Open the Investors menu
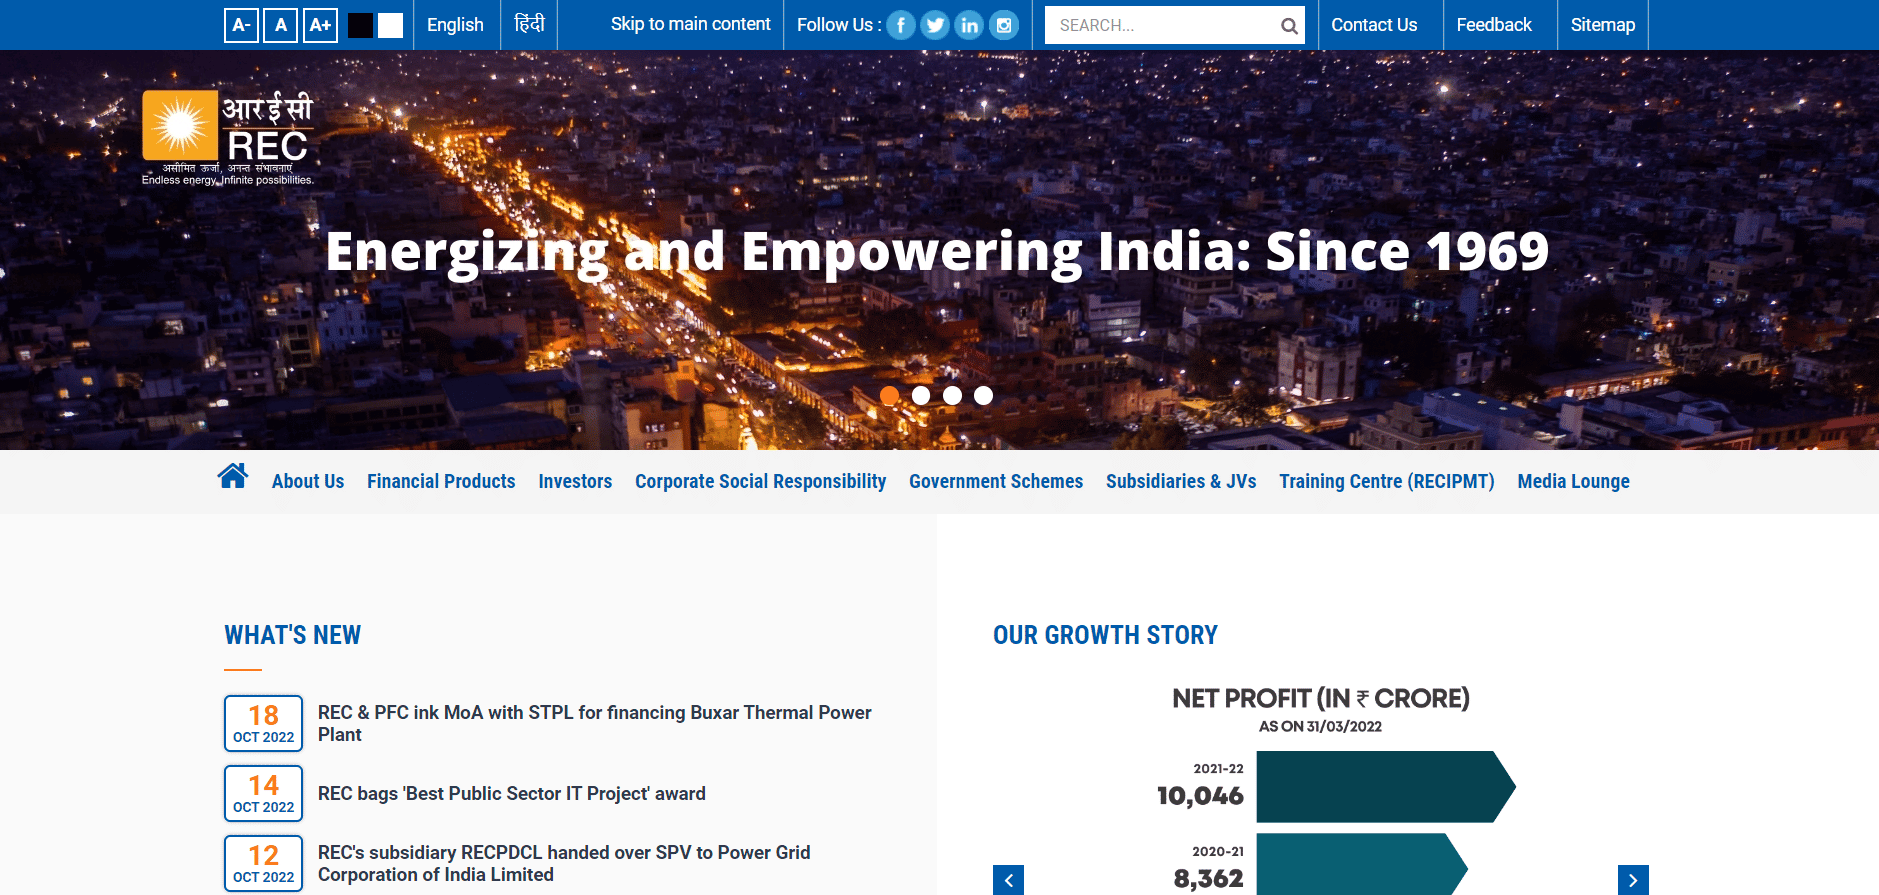 pos(575,481)
